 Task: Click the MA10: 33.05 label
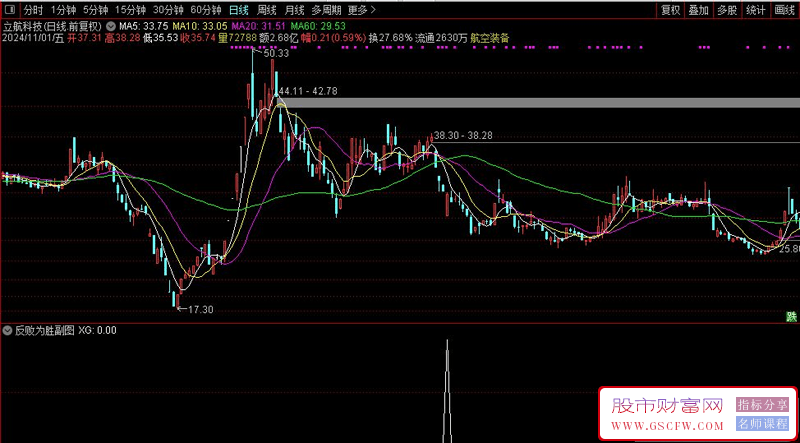click(x=200, y=26)
